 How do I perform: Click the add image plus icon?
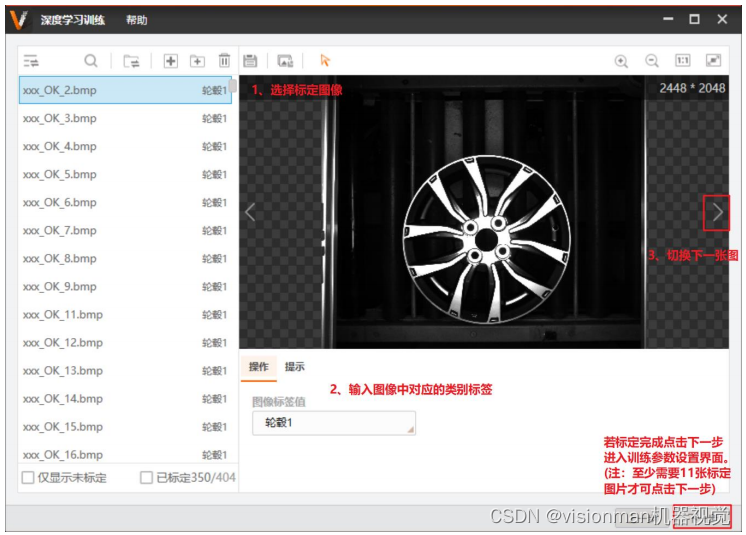170,61
